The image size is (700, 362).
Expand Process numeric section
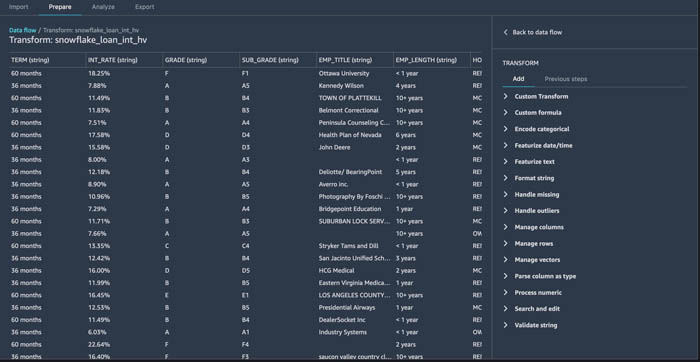[x=533, y=293]
